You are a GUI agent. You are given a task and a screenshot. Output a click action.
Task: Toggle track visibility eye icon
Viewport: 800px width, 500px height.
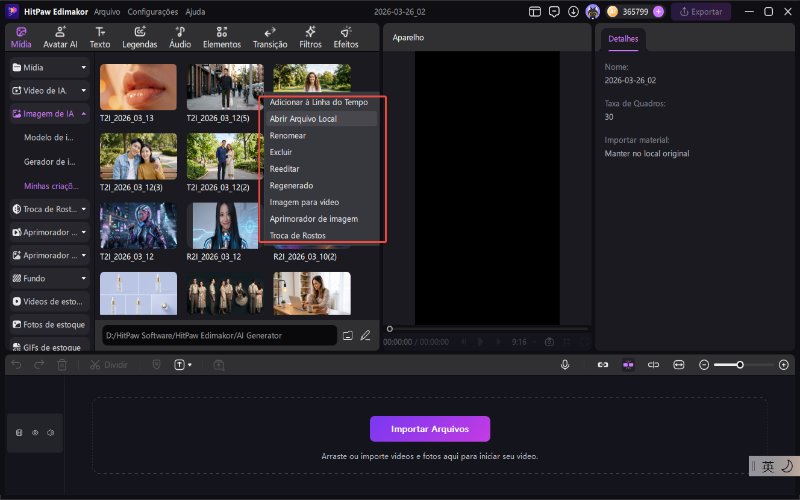(x=35, y=433)
